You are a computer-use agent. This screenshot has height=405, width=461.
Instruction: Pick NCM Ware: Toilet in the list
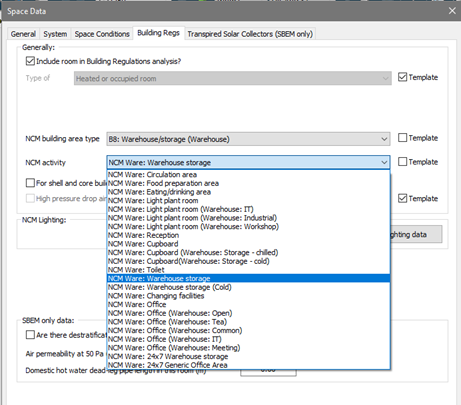point(248,270)
